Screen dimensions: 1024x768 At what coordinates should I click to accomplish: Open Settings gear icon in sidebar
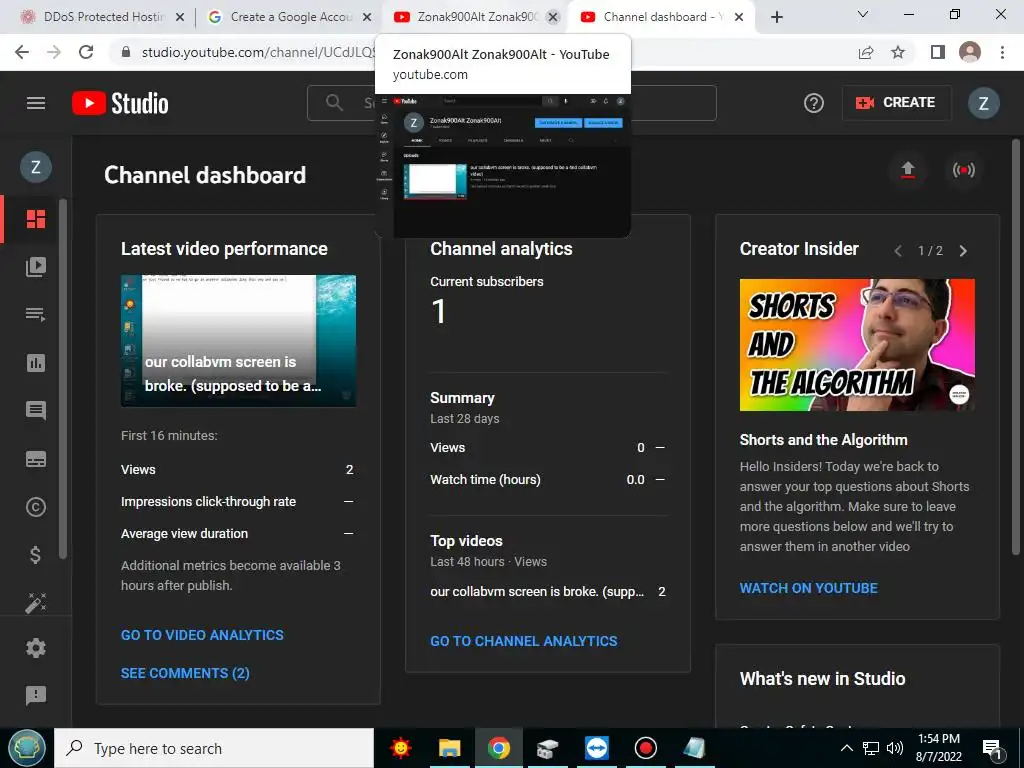pos(36,648)
